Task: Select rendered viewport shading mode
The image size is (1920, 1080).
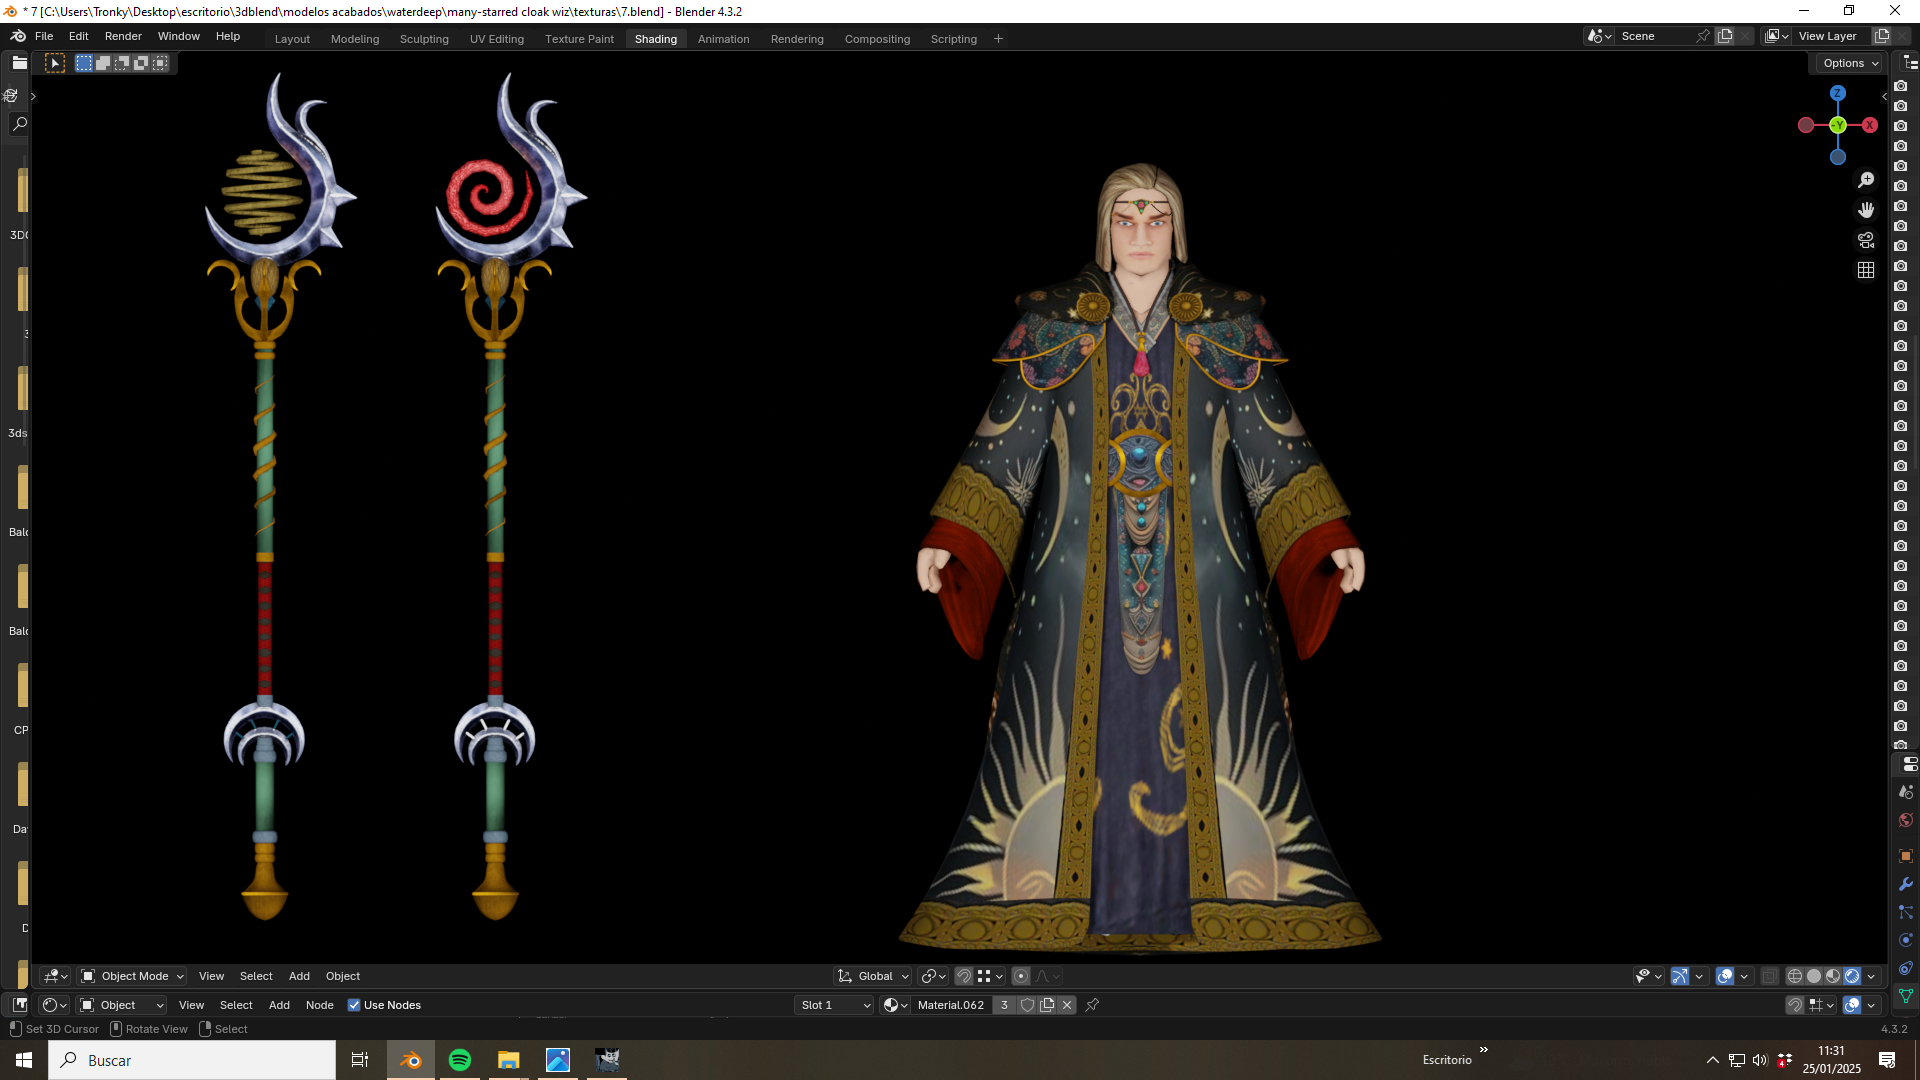Action: pos(1852,976)
